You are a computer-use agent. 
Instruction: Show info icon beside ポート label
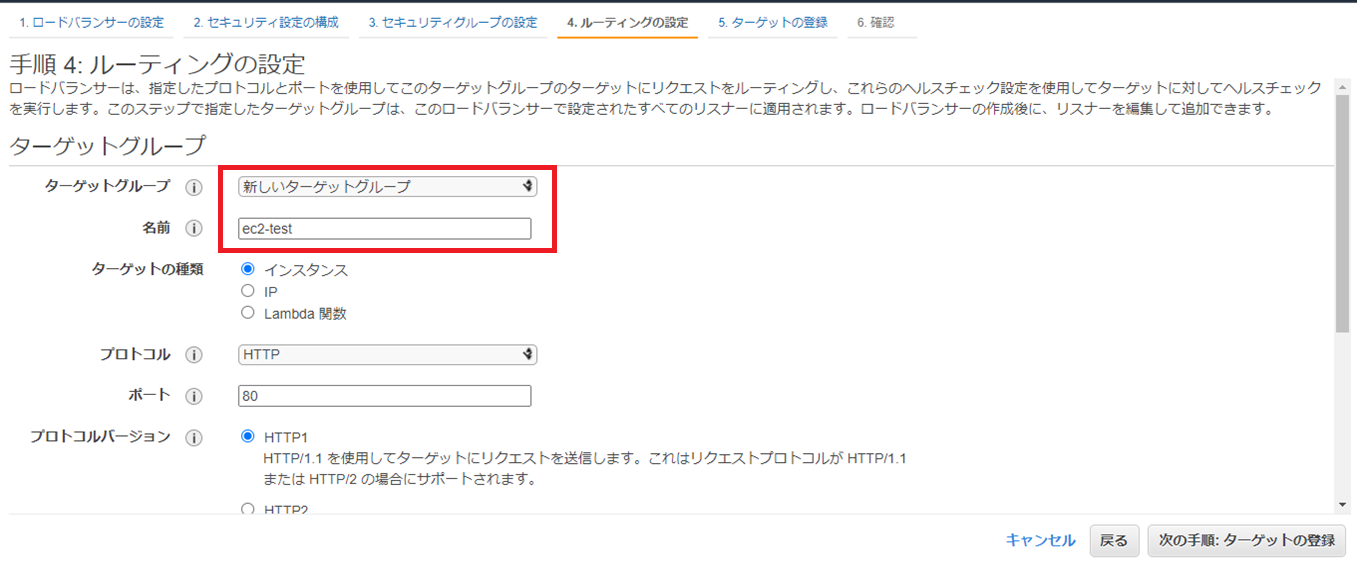pos(194,396)
